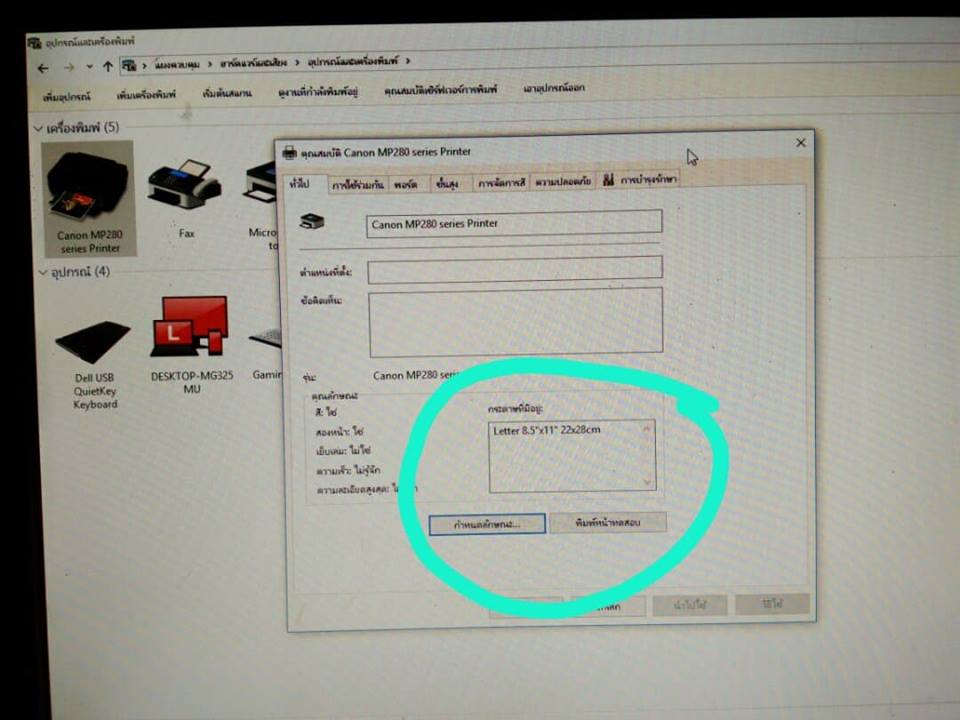Screen dimensions: 960x720
Task: Click the address bar control panel icon
Action: coord(128,65)
